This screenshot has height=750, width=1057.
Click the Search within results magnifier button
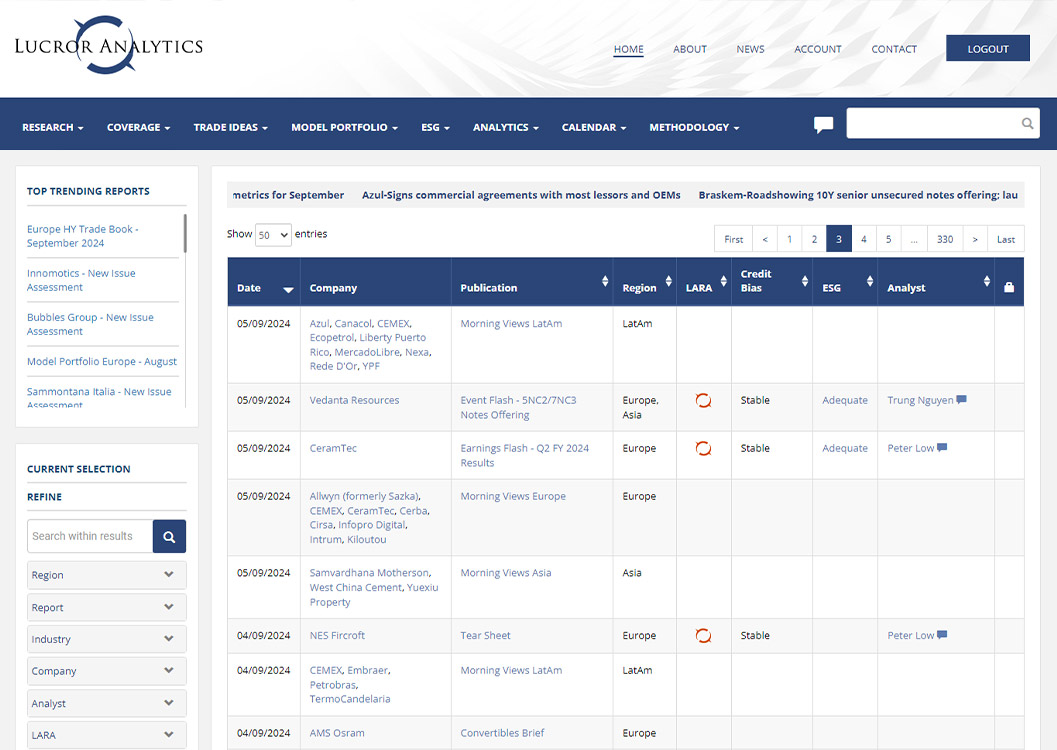click(169, 536)
